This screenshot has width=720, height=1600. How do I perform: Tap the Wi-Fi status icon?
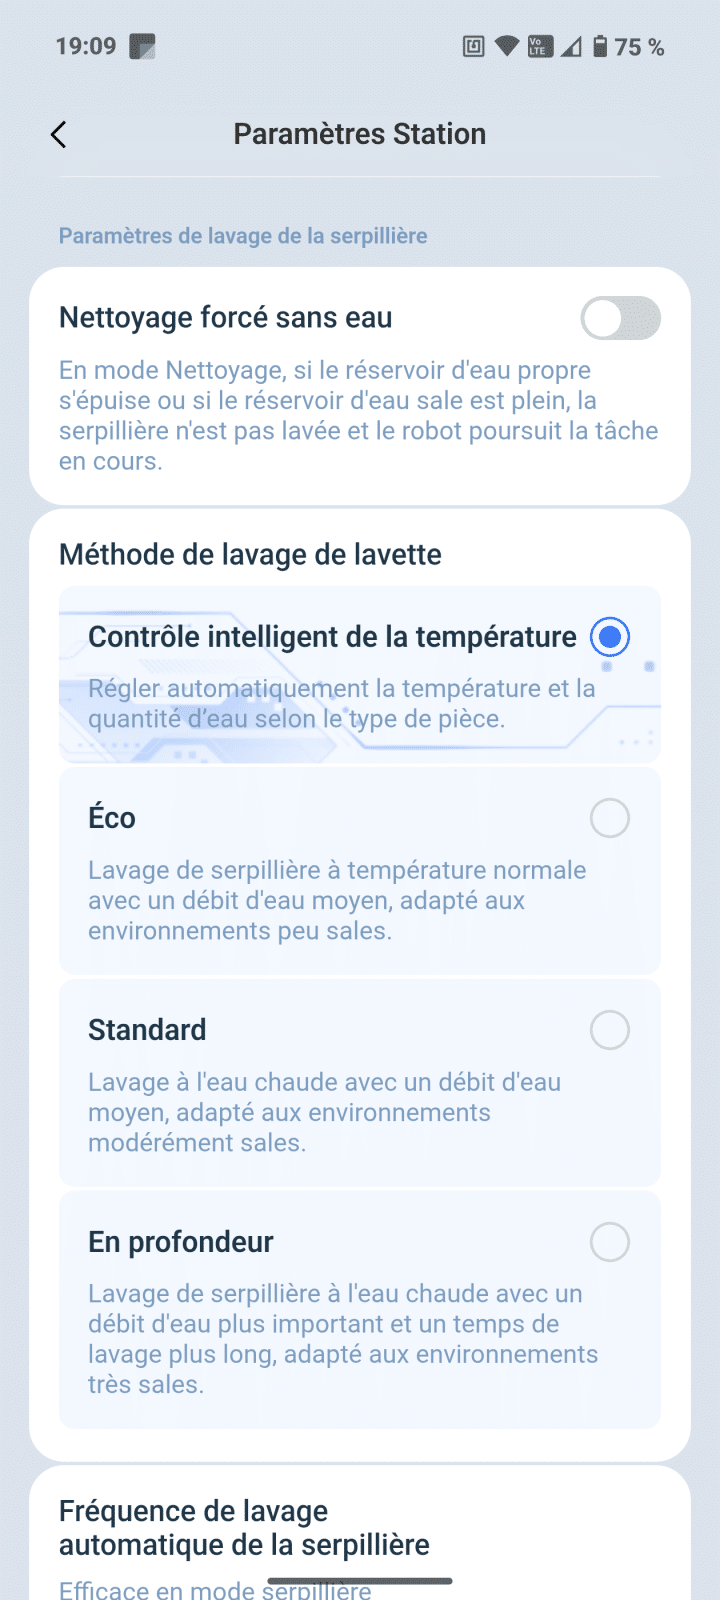(507, 46)
